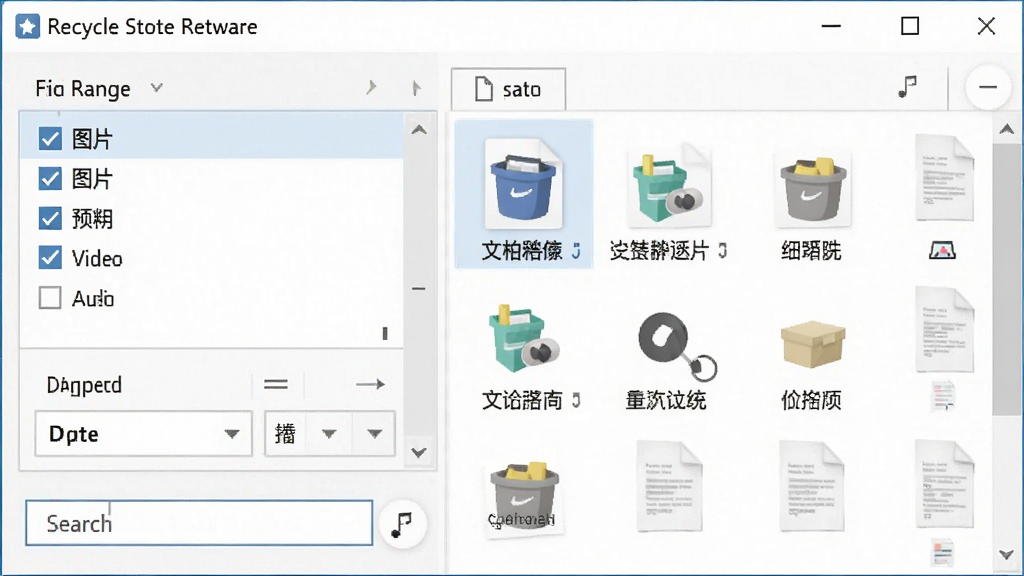This screenshot has height=576, width=1024.
Task: Open the bottom row document next to gray bin
Action: tap(669, 487)
